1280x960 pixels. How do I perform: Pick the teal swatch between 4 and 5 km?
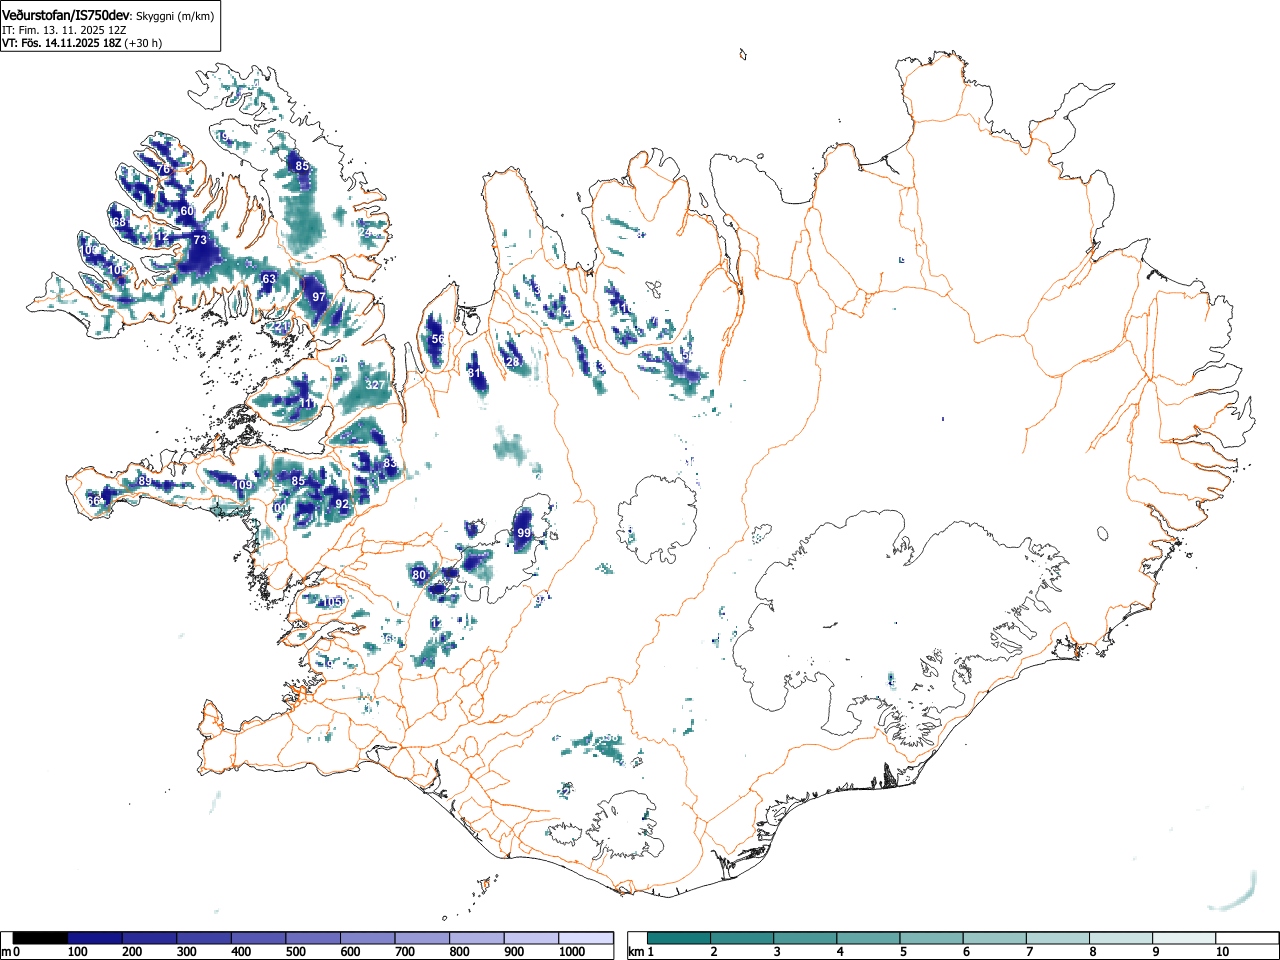coord(869,938)
